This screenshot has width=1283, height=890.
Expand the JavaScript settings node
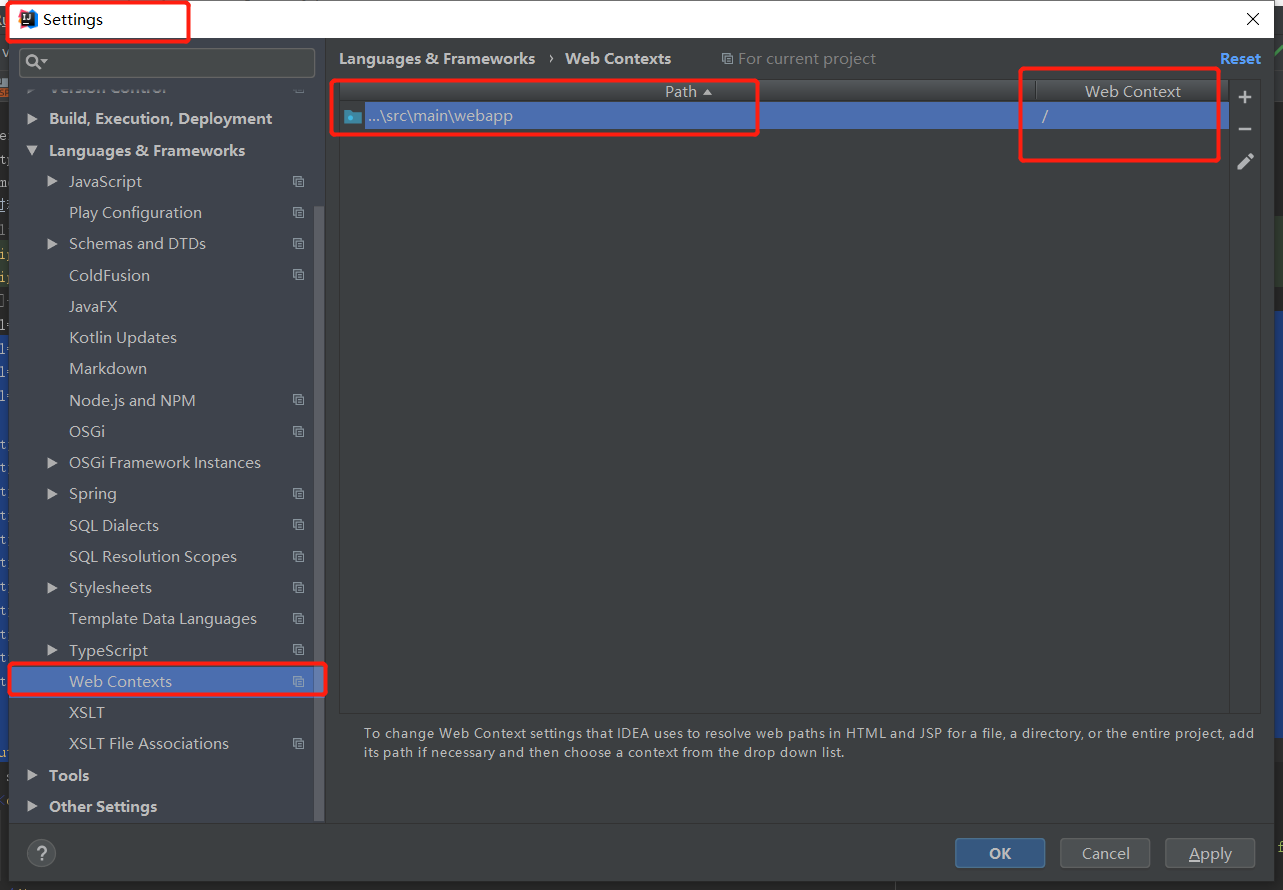(52, 181)
